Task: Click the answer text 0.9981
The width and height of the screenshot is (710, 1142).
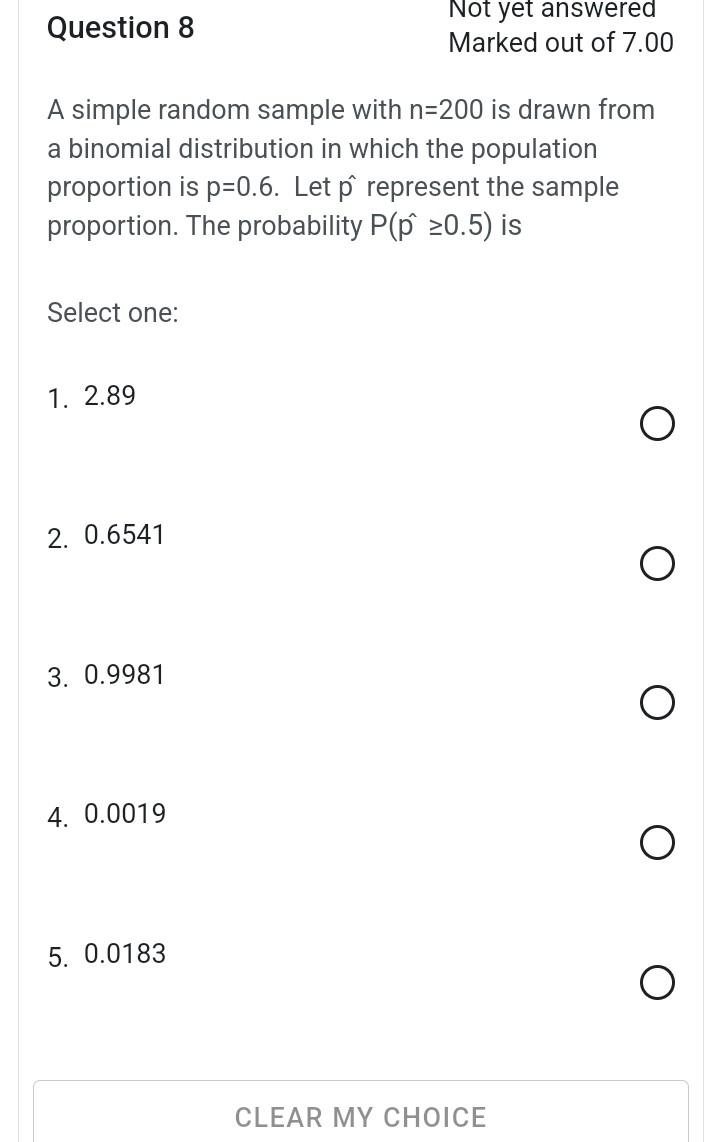Action: (124, 675)
